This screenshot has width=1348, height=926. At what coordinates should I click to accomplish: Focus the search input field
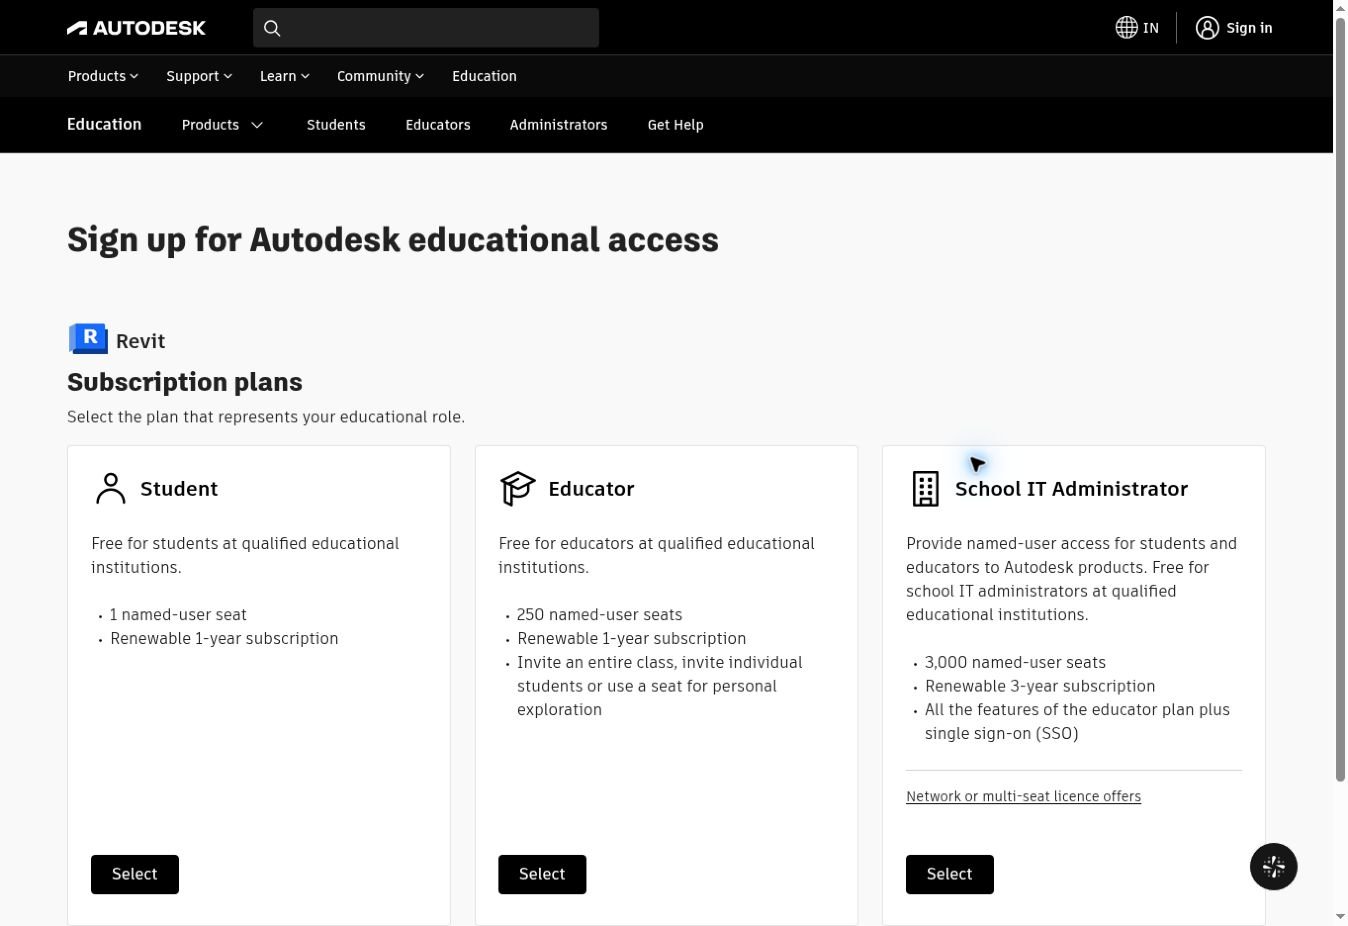click(x=426, y=28)
